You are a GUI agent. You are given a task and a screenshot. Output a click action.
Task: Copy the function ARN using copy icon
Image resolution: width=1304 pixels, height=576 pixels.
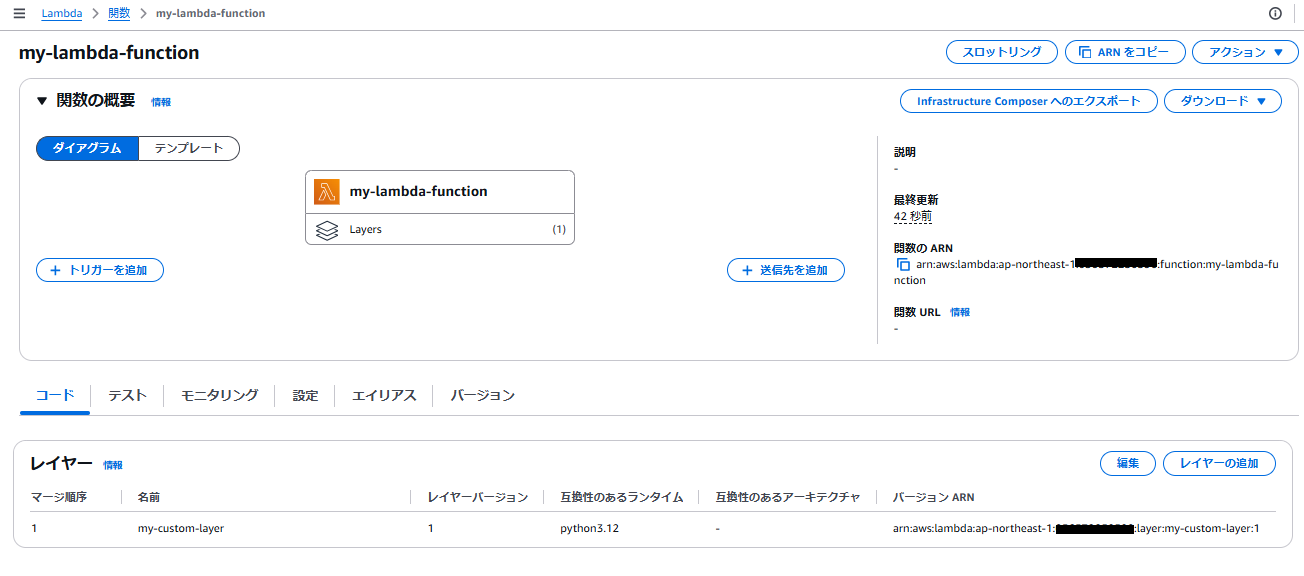point(903,265)
